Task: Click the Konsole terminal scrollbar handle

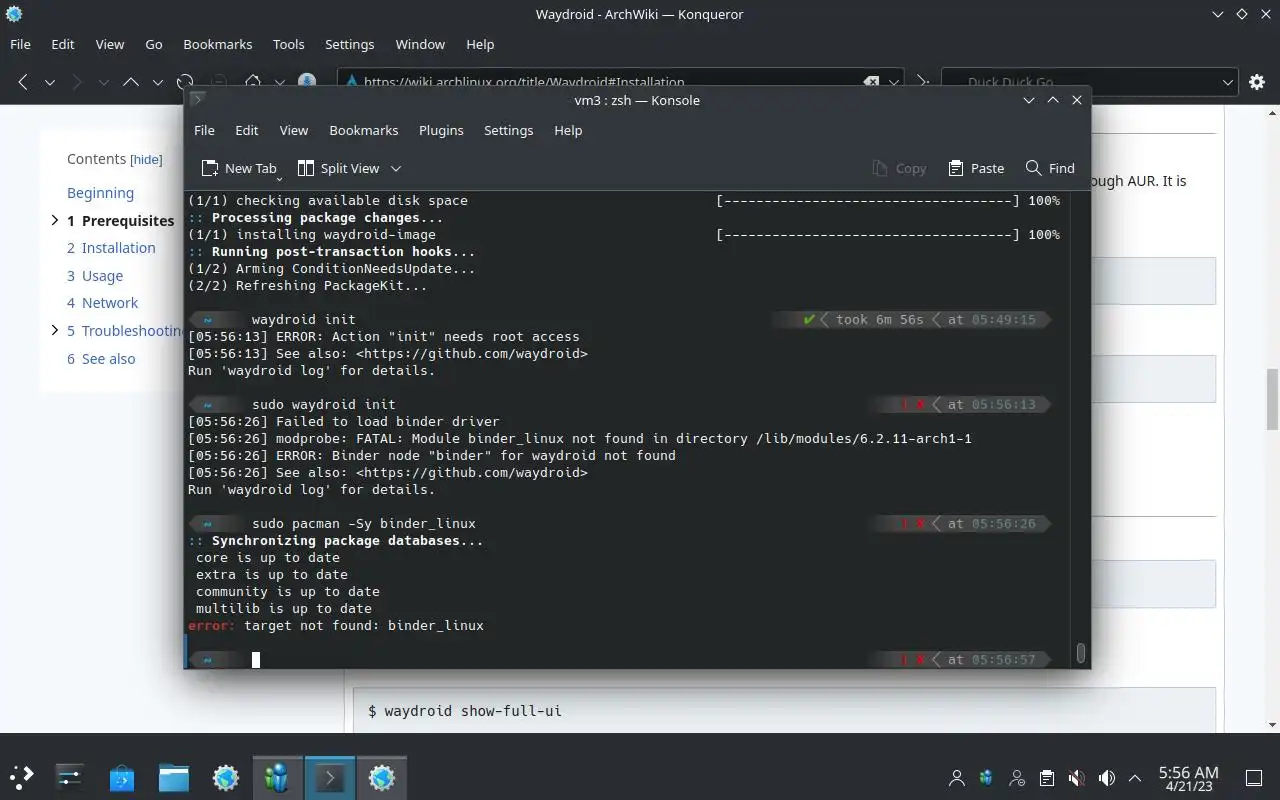Action: 1080,652
